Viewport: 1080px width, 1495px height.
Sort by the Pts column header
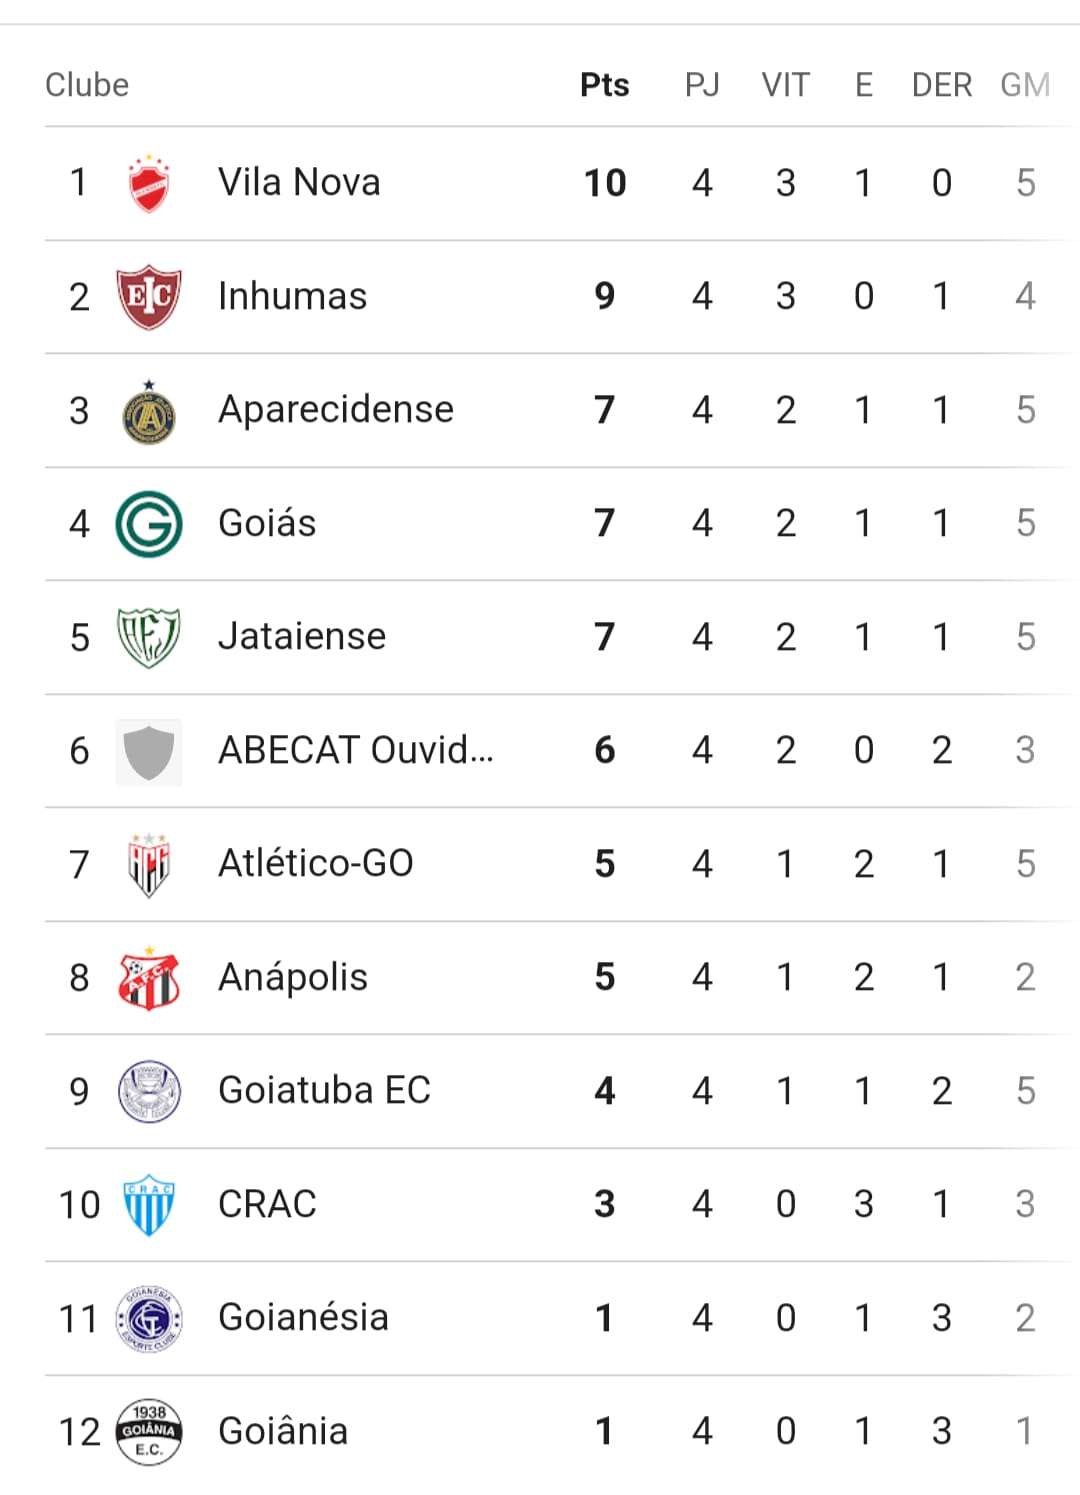[604, 85]
